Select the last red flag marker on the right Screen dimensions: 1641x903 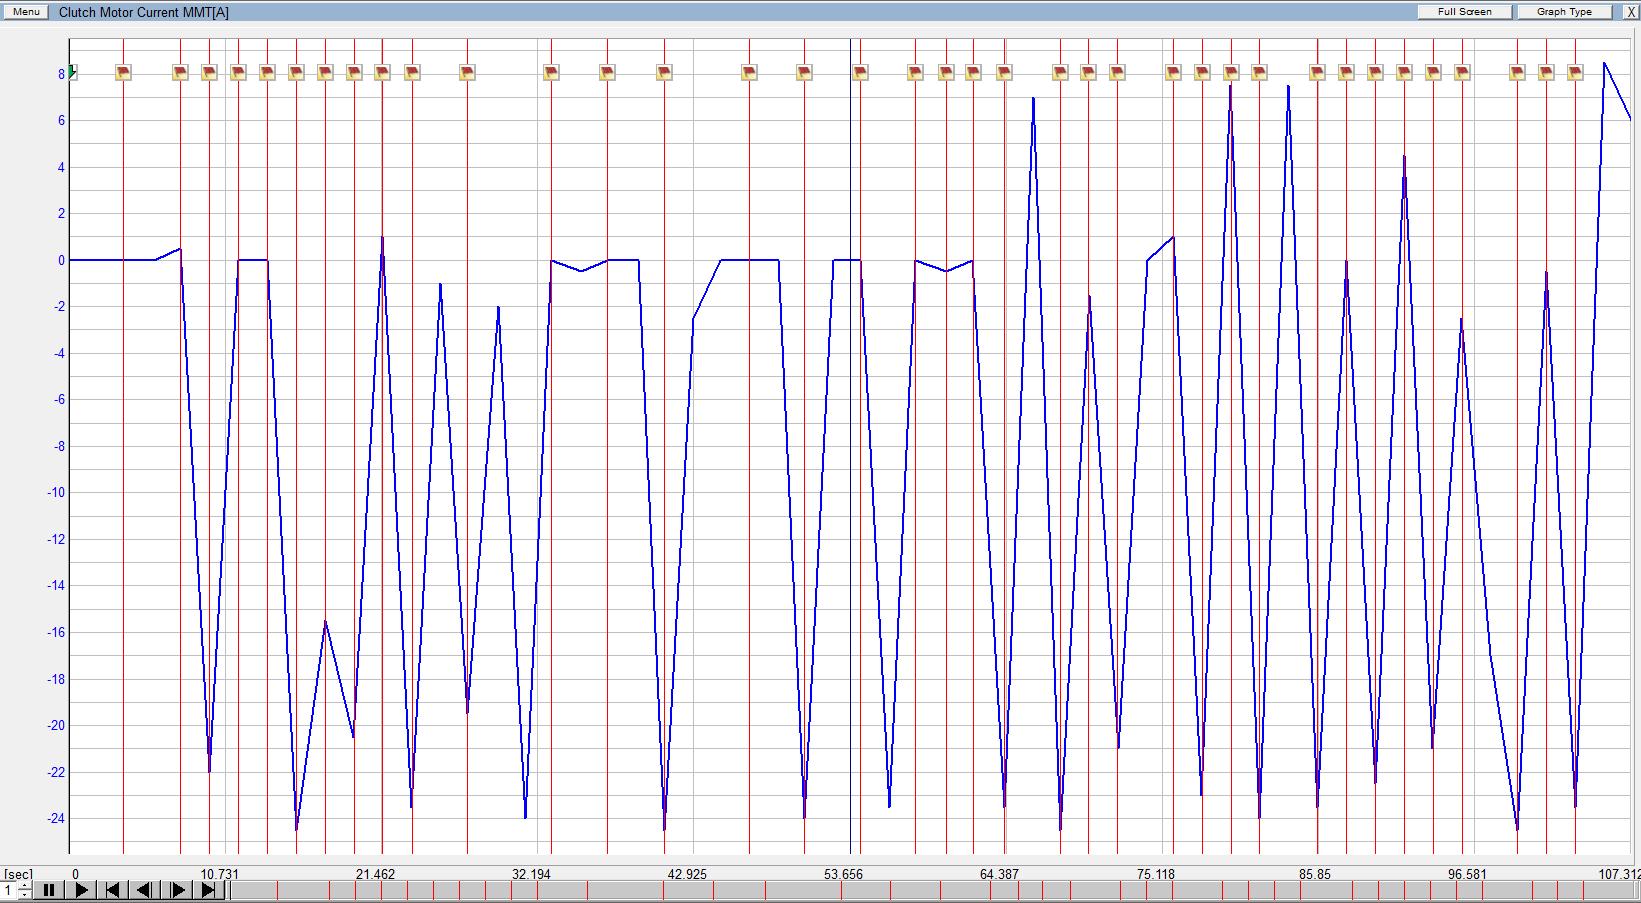pos(1575,72)
